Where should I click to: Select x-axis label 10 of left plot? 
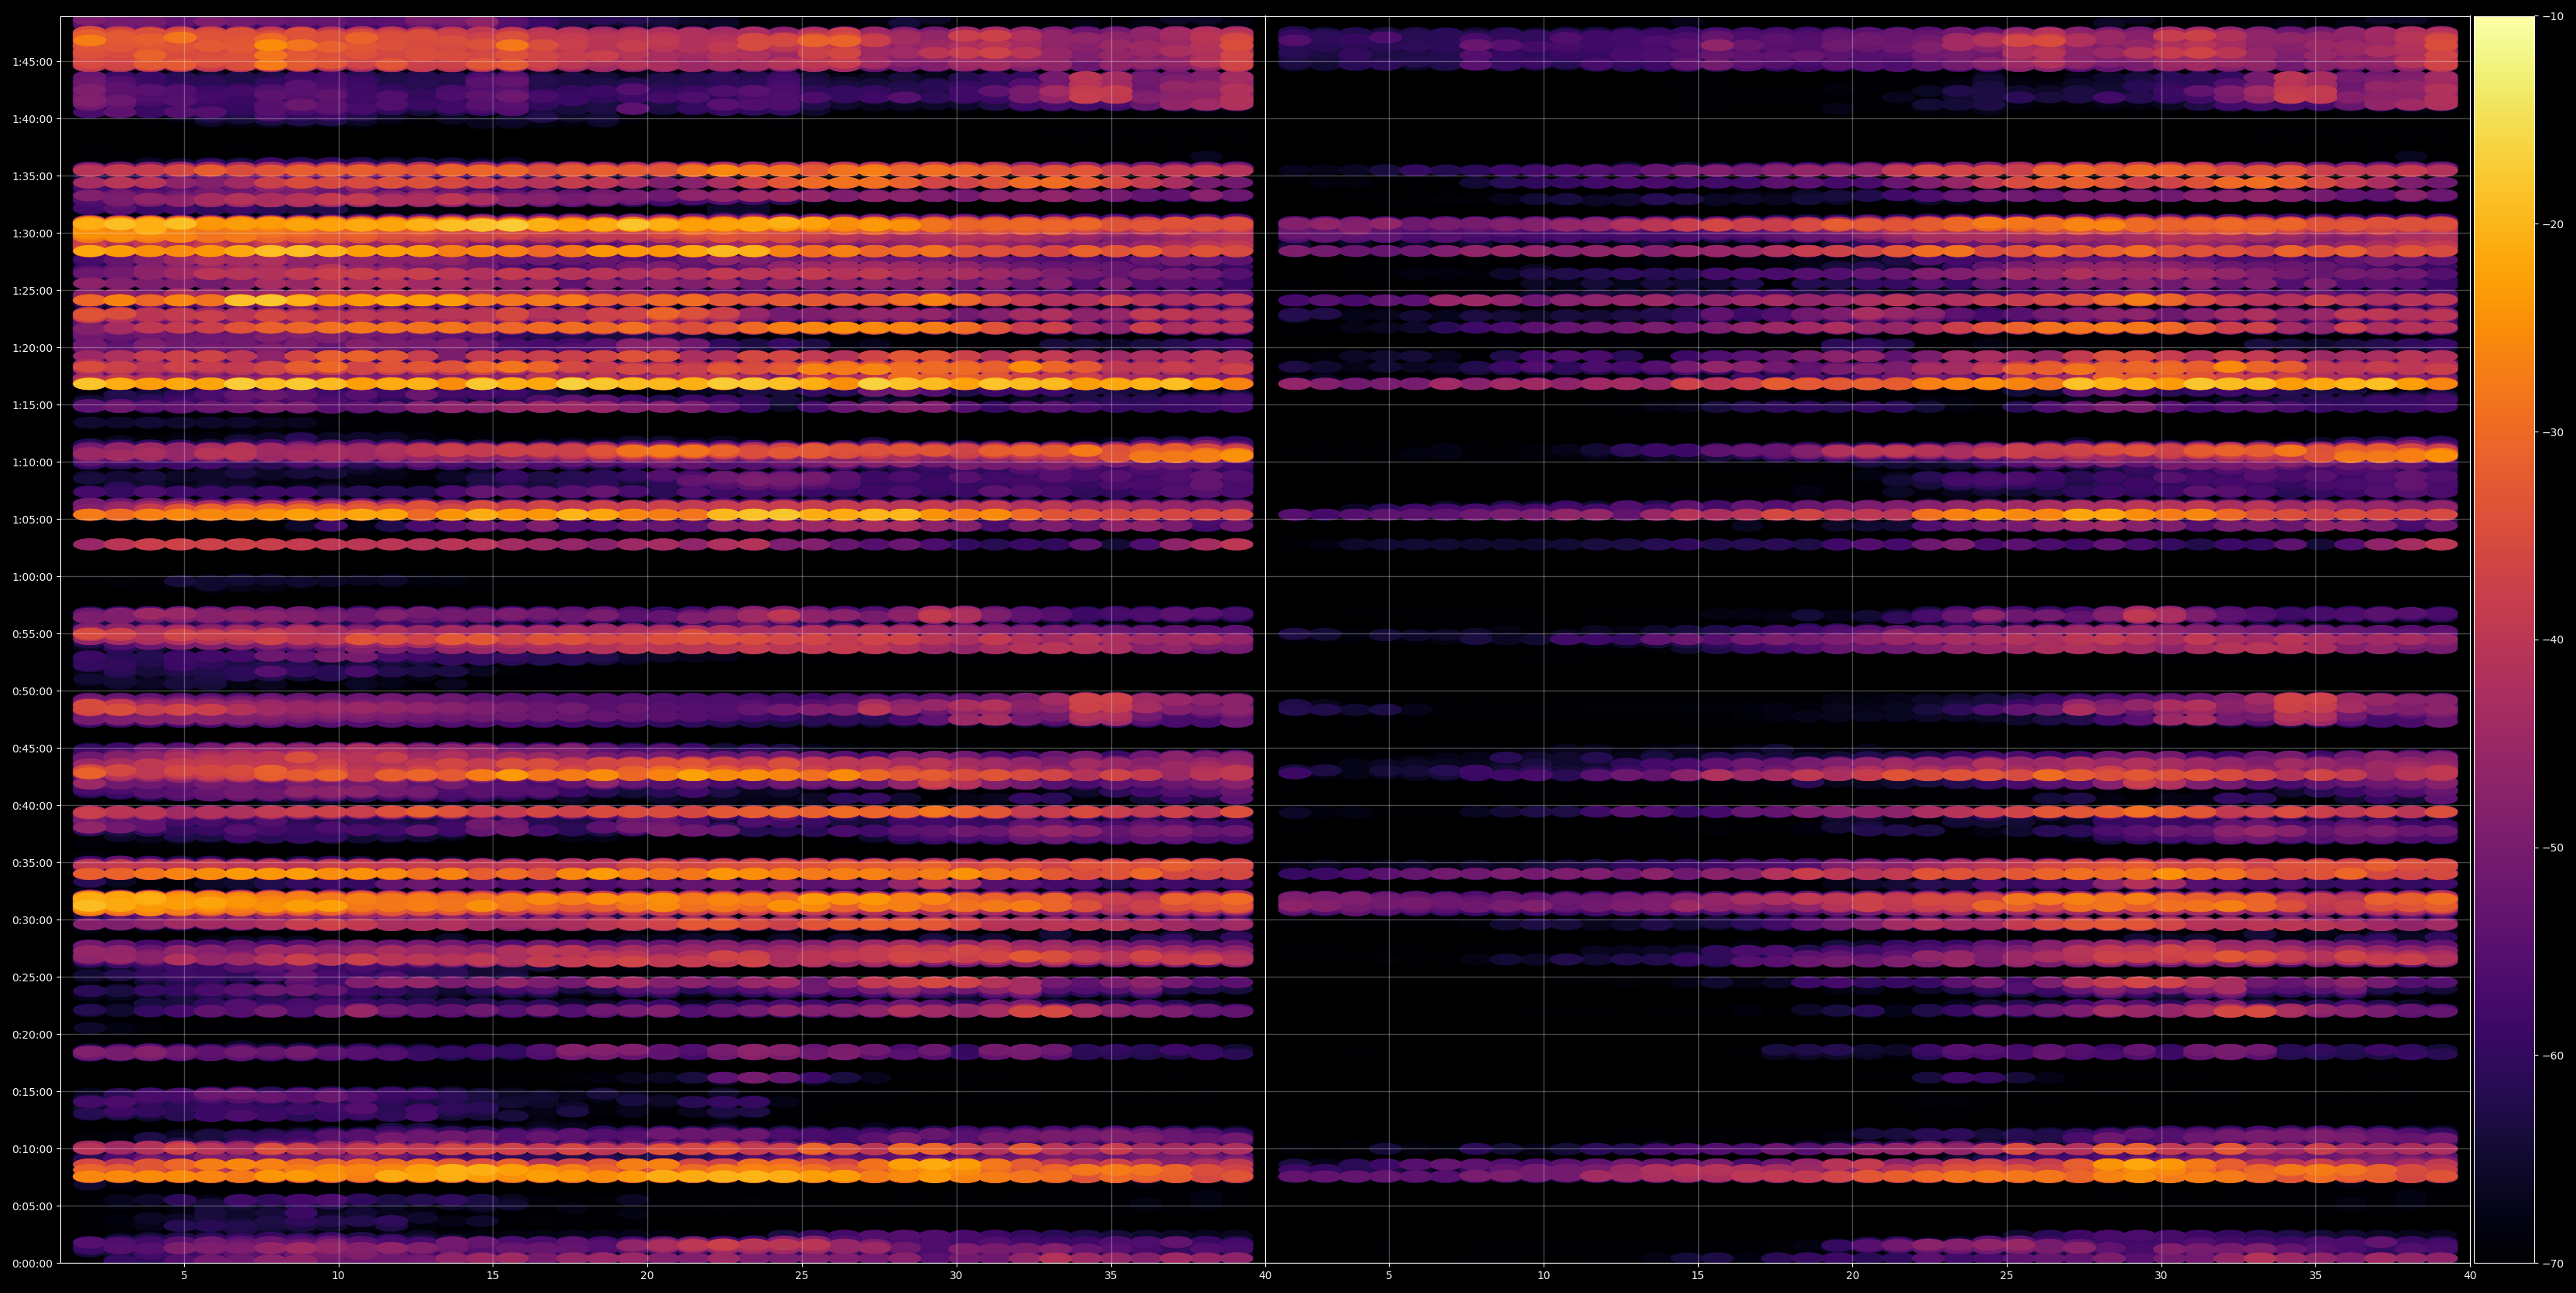pos(338,1276)
